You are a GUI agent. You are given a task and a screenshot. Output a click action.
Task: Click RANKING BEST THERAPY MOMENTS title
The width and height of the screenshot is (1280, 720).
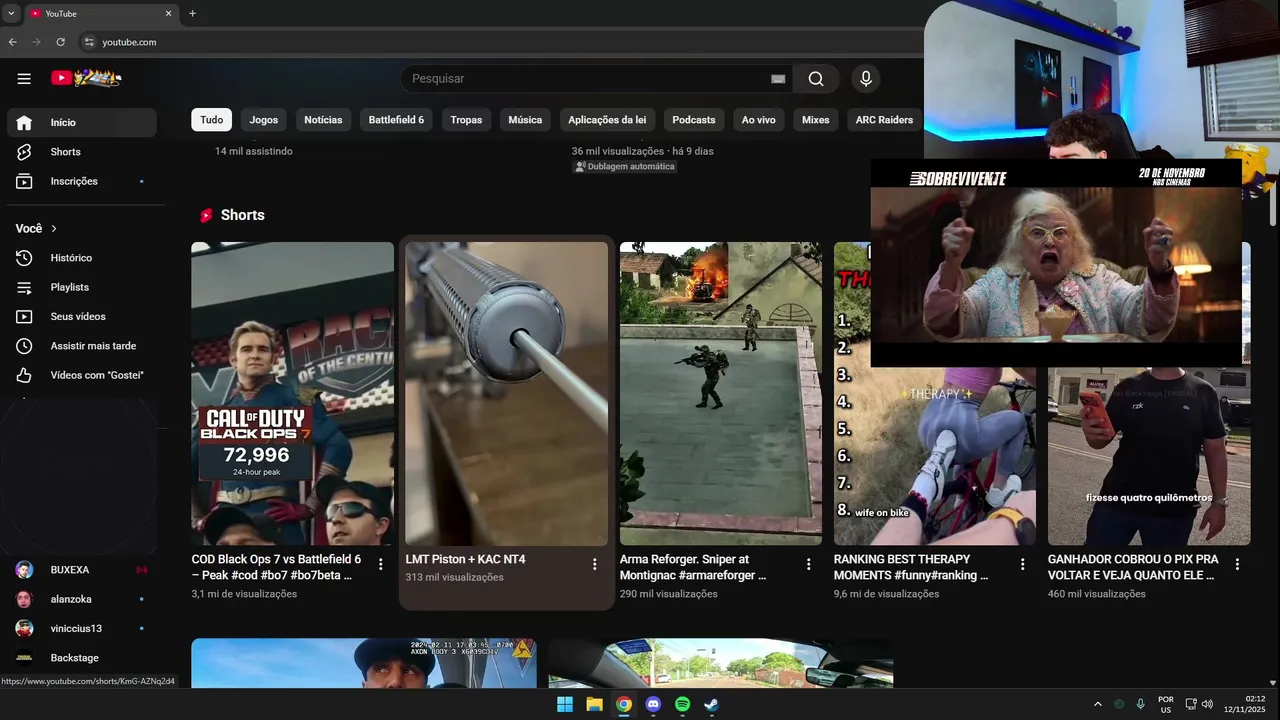(x=911, y=567)
